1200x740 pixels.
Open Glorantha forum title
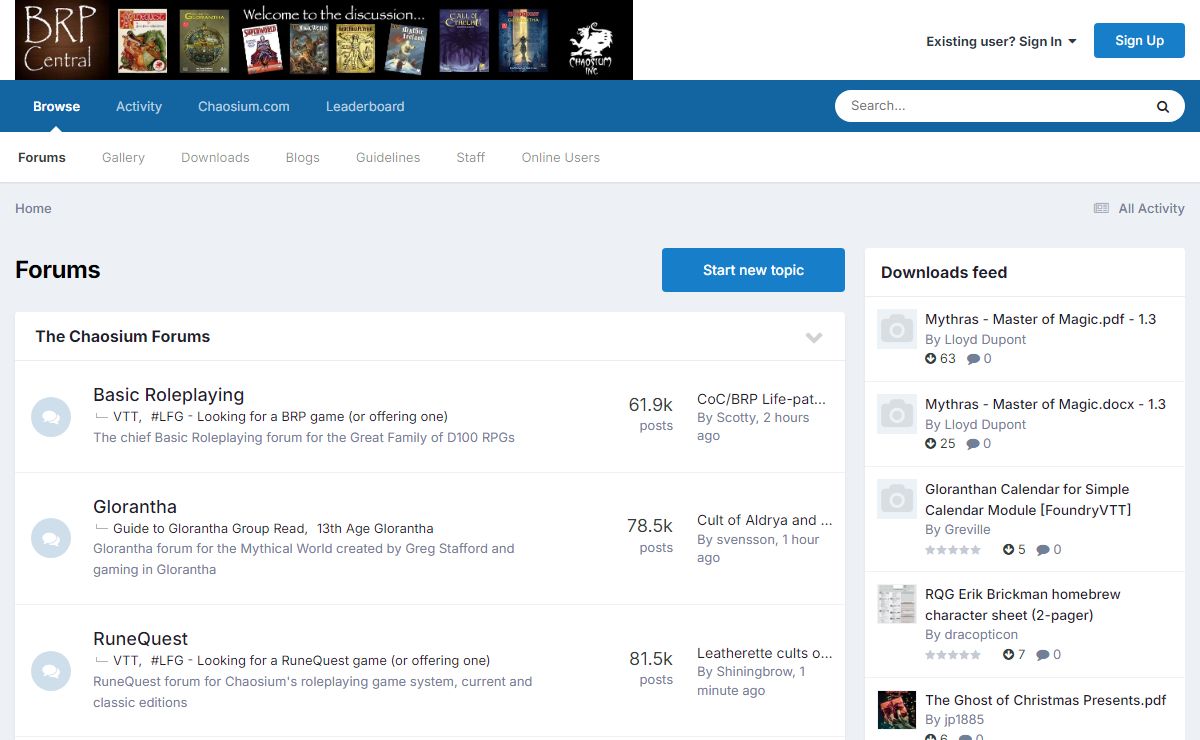[135, 507]
